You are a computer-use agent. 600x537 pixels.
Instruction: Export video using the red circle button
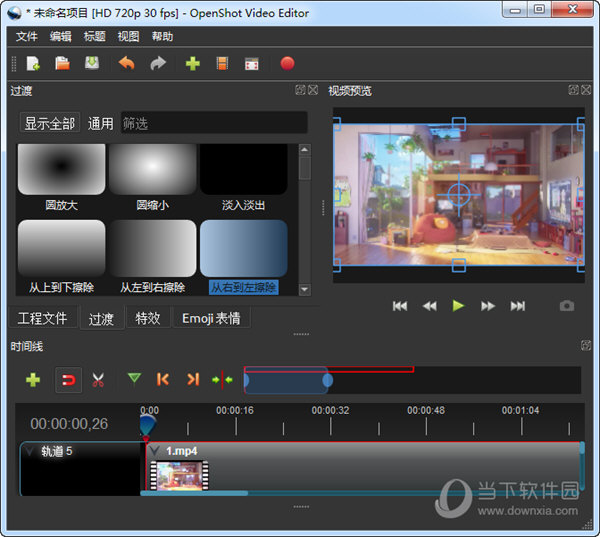click(x=287, y=64)
